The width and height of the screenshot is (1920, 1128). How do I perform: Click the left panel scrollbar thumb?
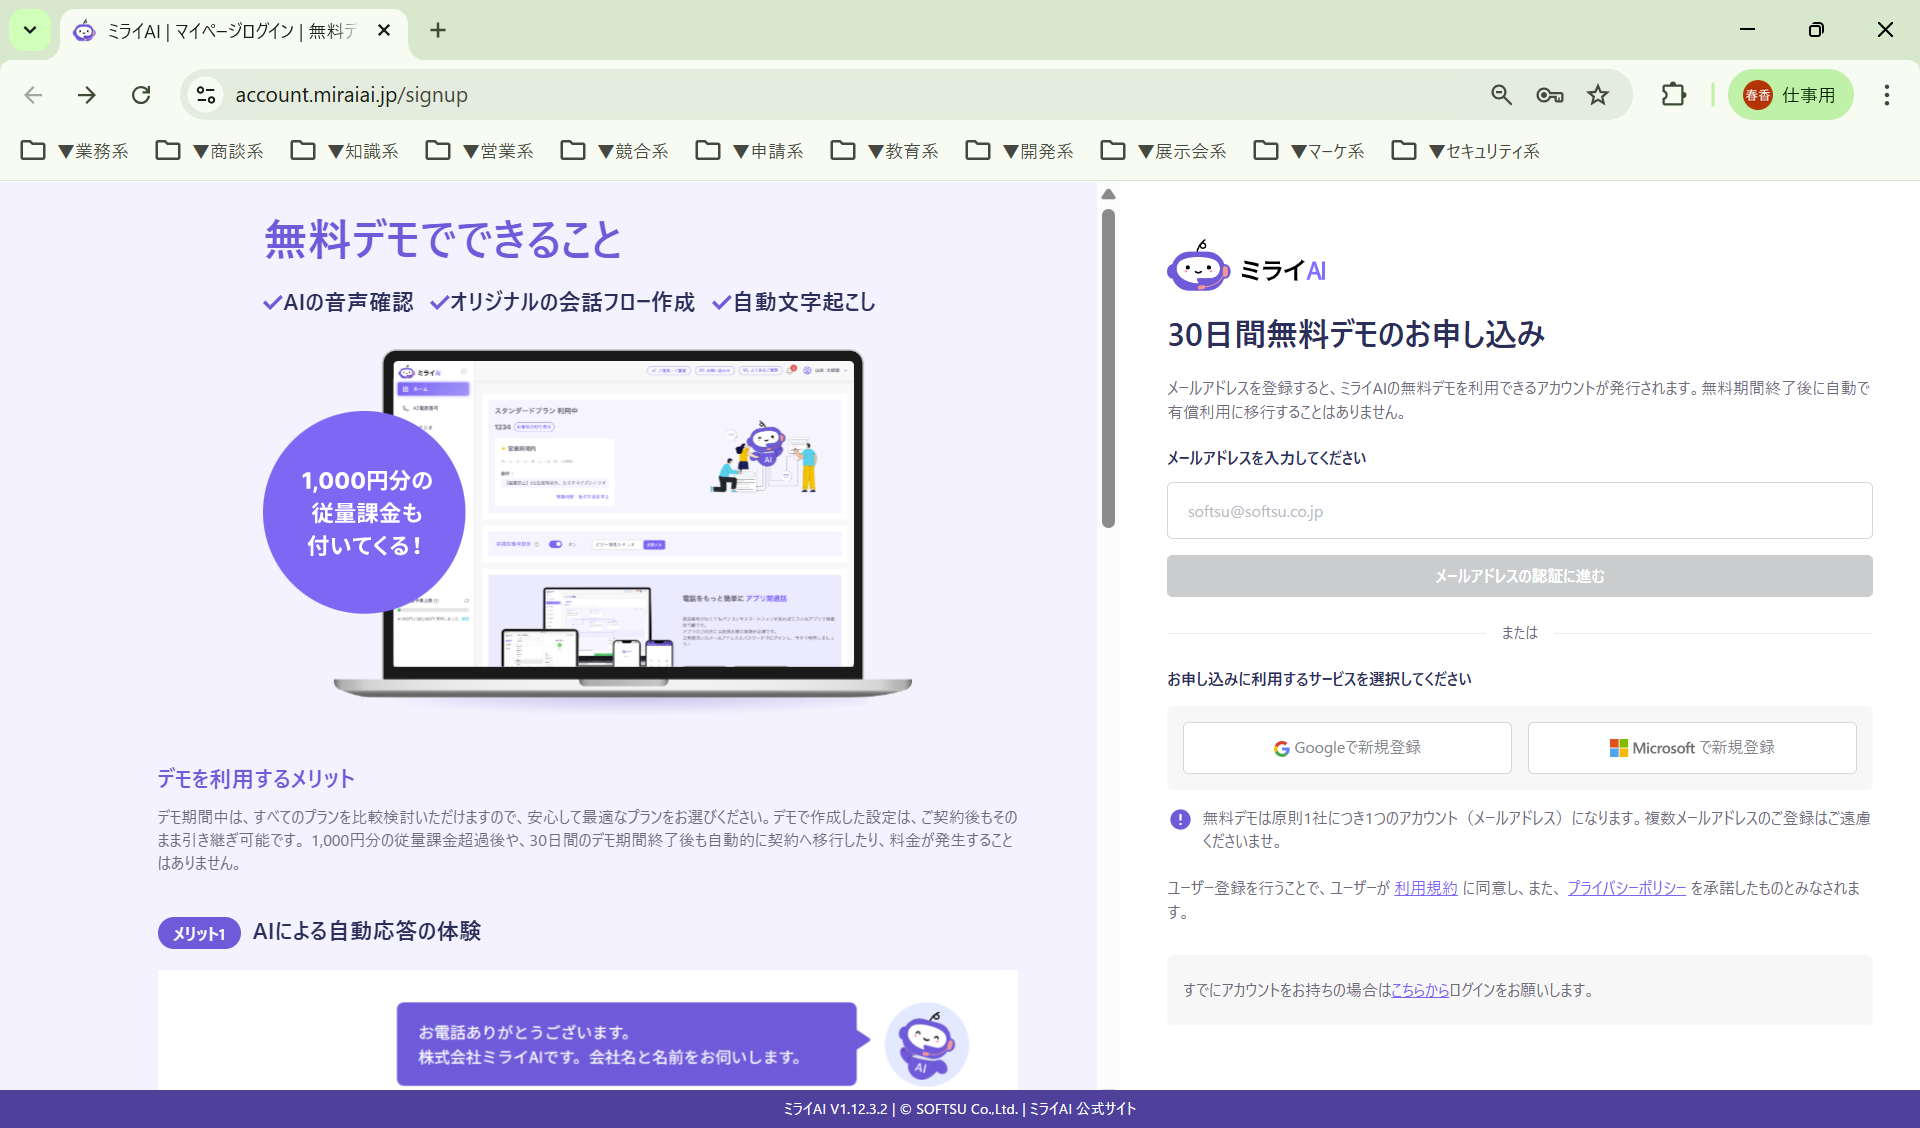pos(1108,368)
